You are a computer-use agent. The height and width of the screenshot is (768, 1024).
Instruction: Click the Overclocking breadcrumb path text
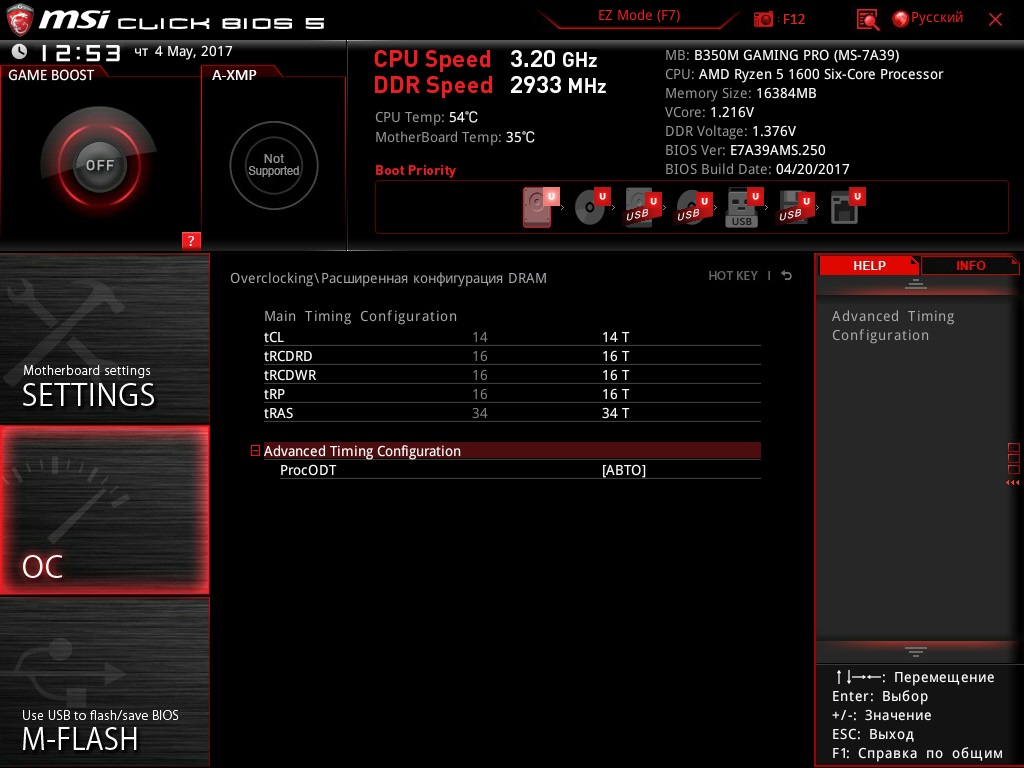pyautogui.click(x=388, y=278)
